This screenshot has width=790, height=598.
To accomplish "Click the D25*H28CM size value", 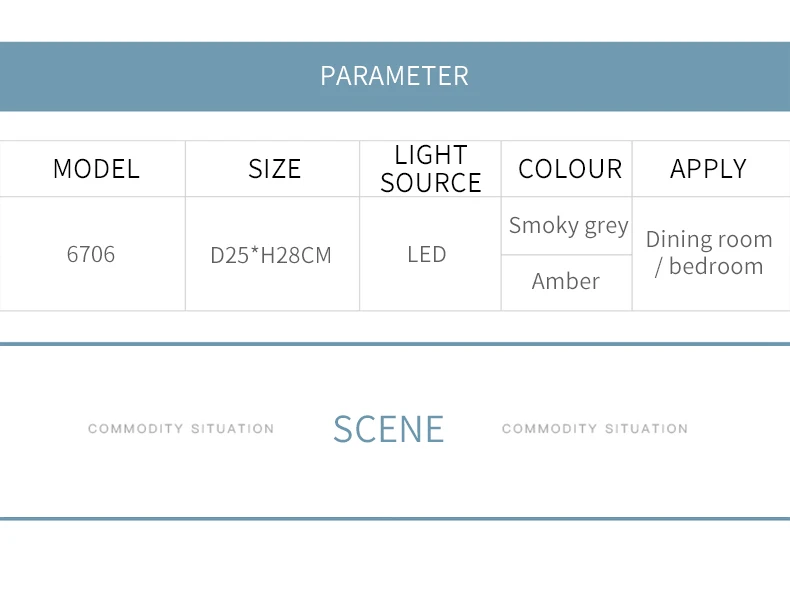I will (270, 255).
